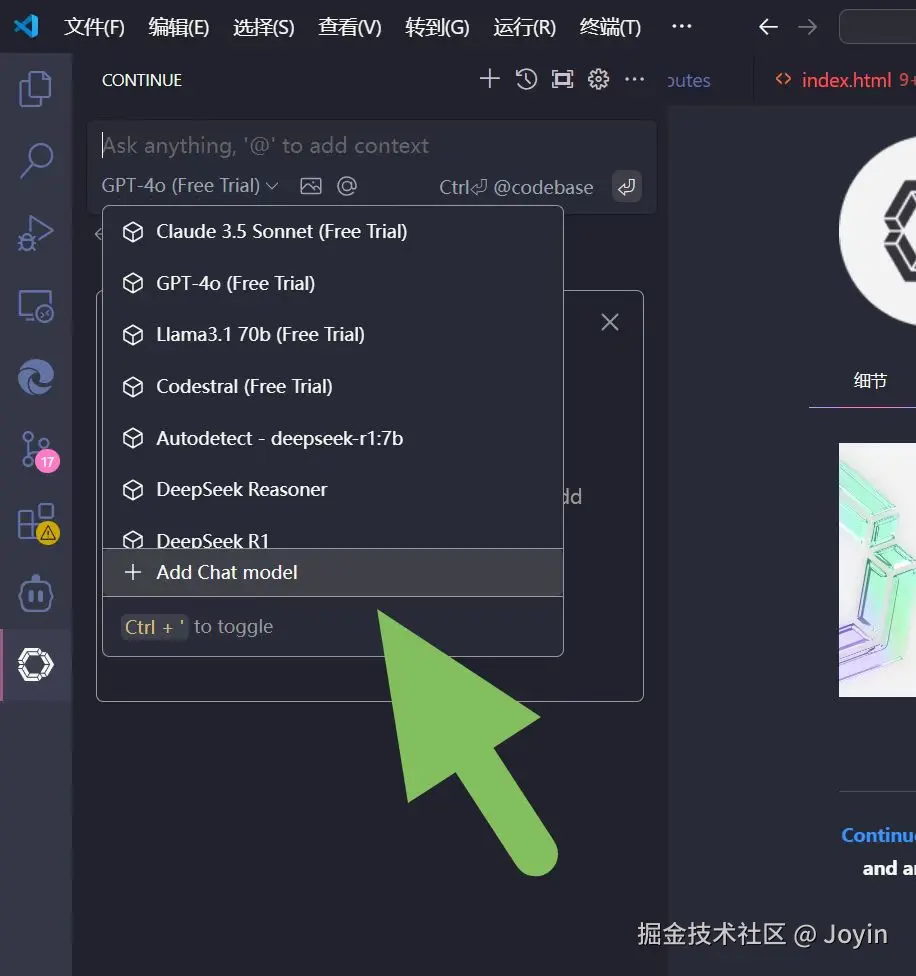
Task: Open Remote Explorer in activity bar
Action: coord(35,306)
